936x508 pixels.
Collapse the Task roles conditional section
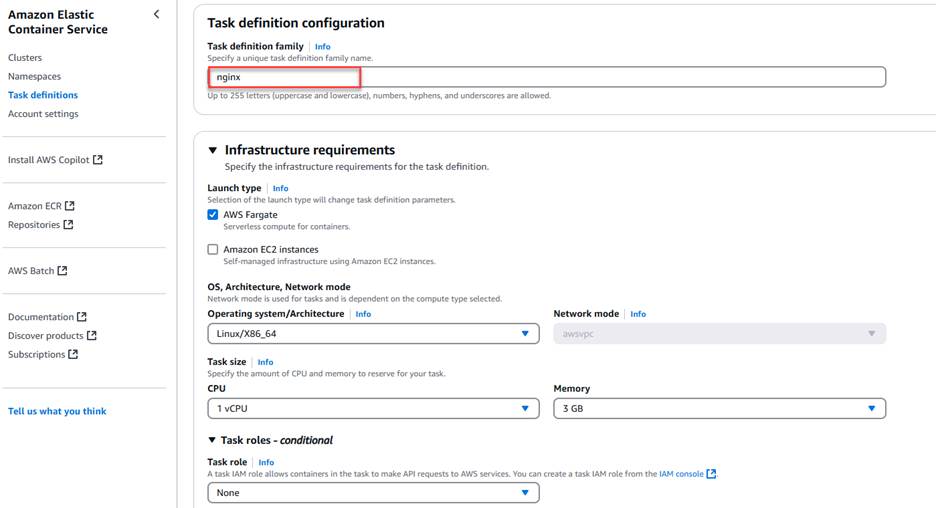coord(211,440)
